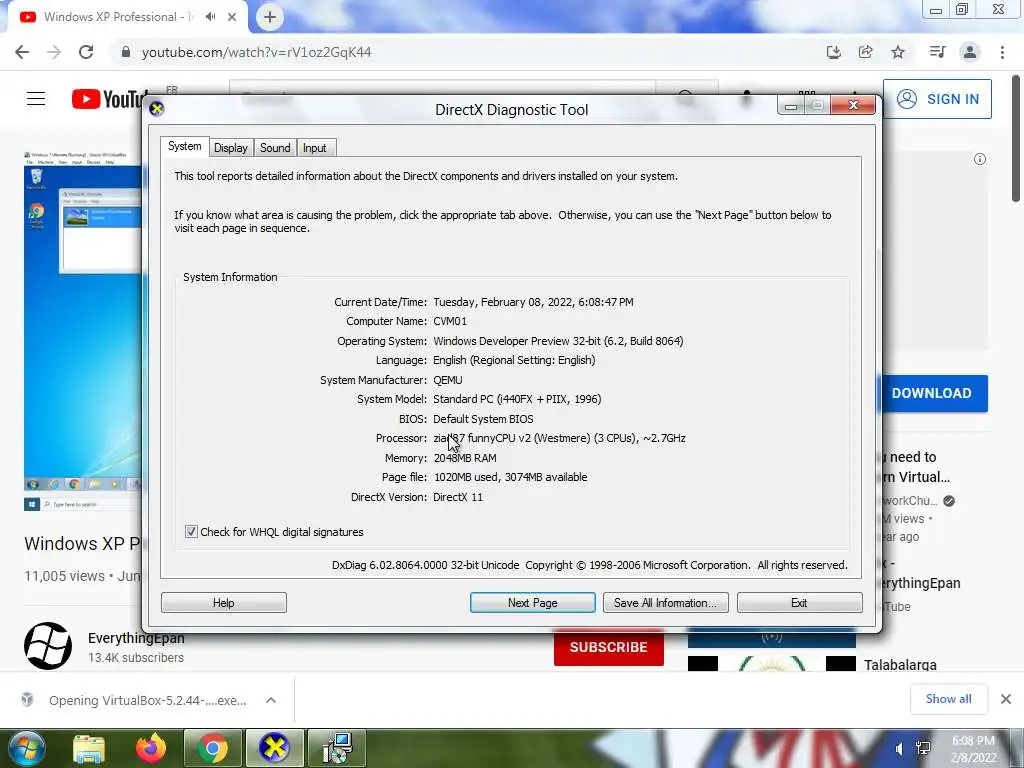Open the media control icon in Chrome toolbar
This screenshot has width=1024, height=768.
pos(937,52)
